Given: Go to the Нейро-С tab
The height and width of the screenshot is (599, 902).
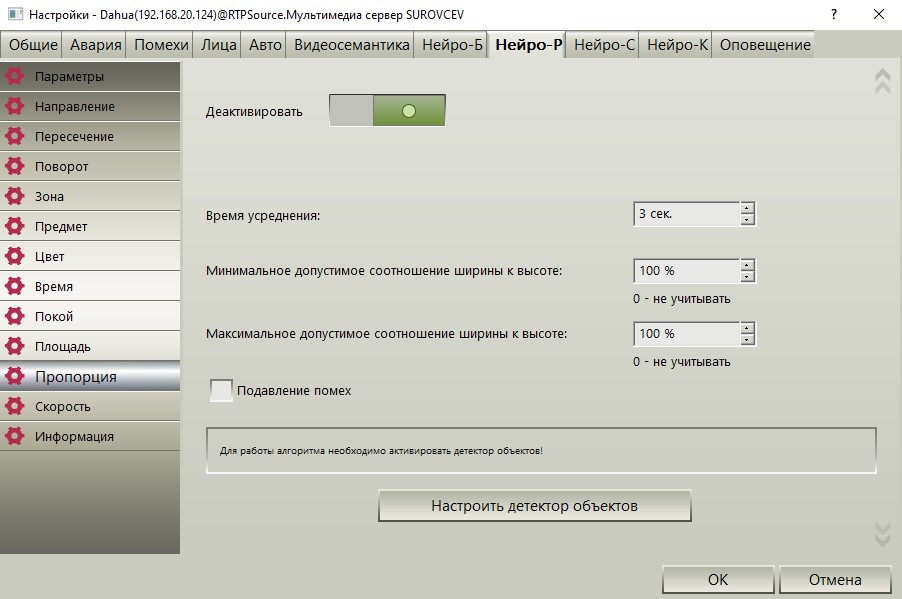Looking at the screenshot, I should click(604, 44).
